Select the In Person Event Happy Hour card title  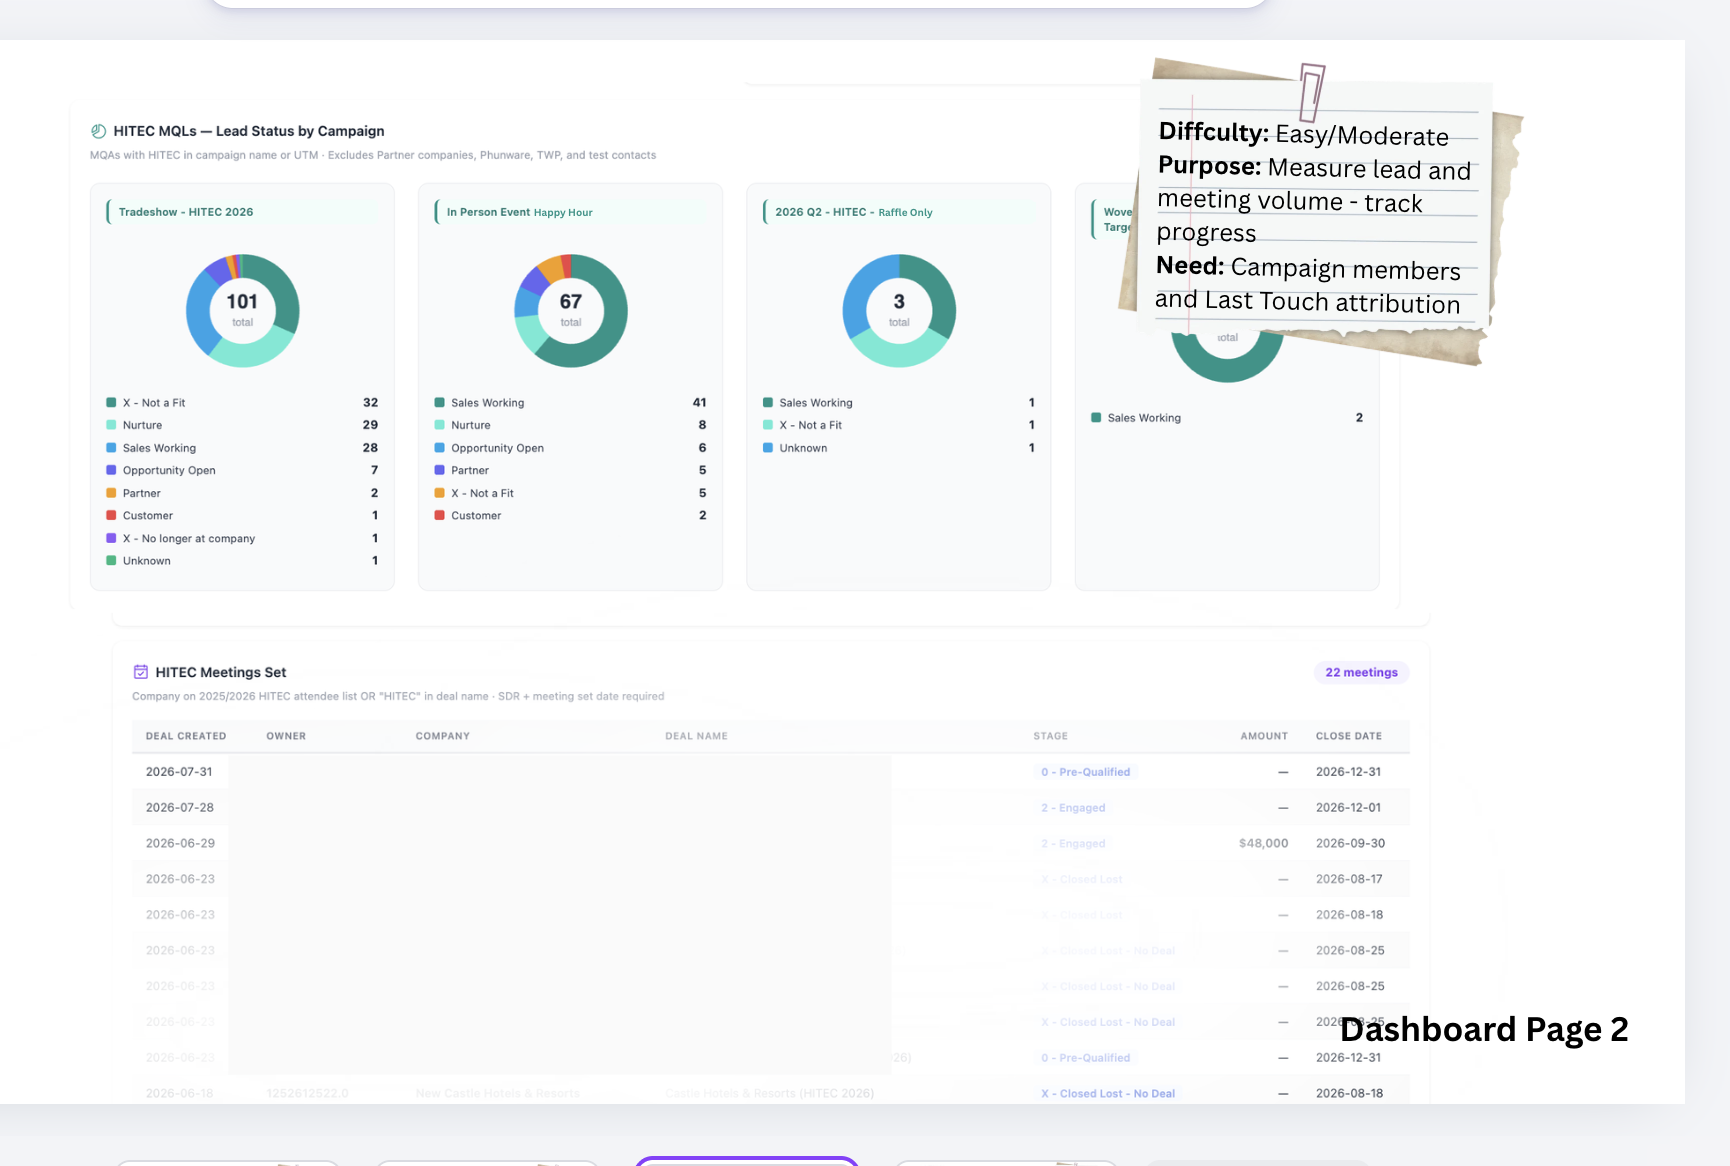pos(519,212)
